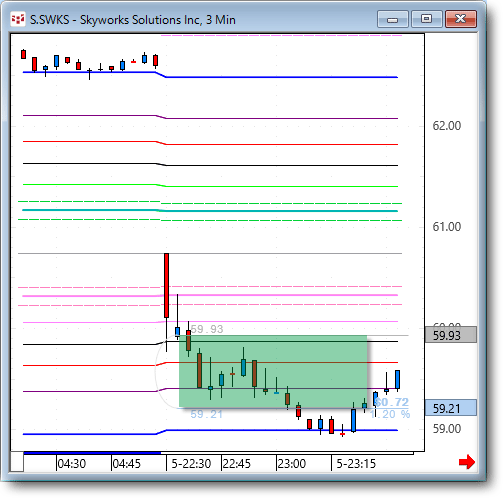This screenshot has width=504, height=499.
Task: Click the 23:00 time axis label
Action: [x=292, y=463]
